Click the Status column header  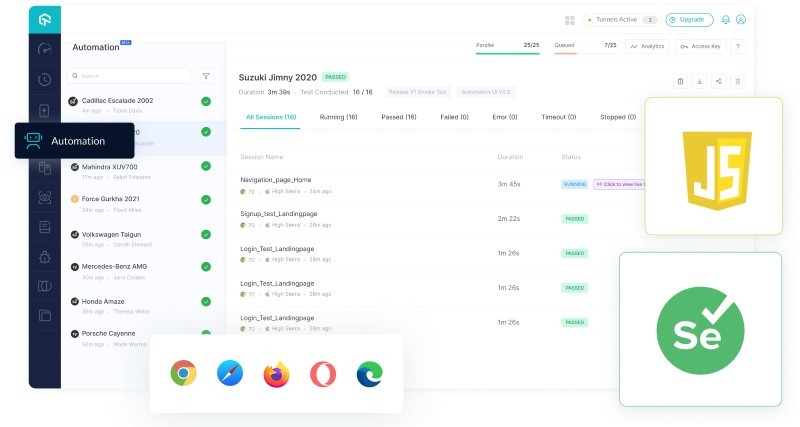click(571, 157)
